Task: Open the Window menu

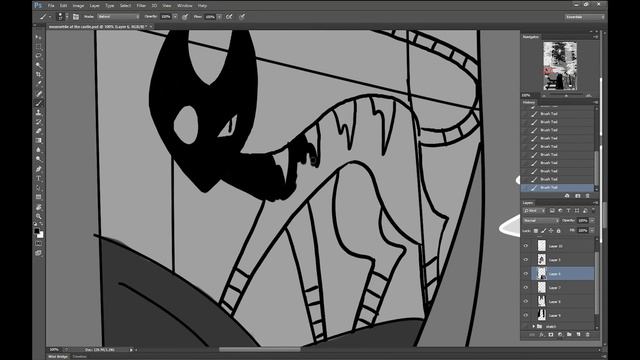Action: (x=184, y=6)
